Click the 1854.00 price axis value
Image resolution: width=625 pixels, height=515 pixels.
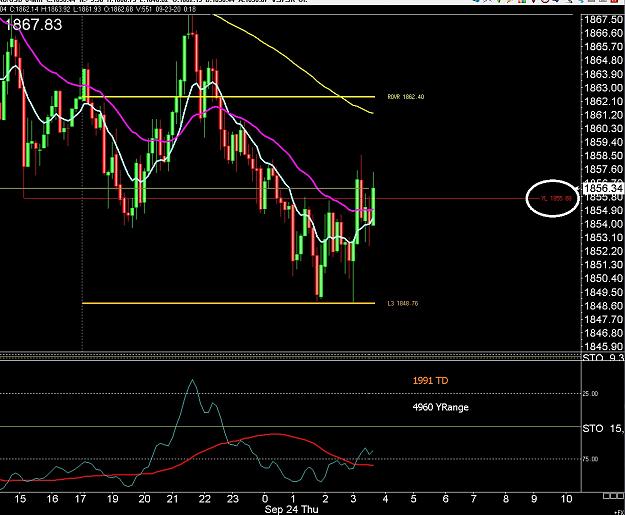tap(603, 224)
